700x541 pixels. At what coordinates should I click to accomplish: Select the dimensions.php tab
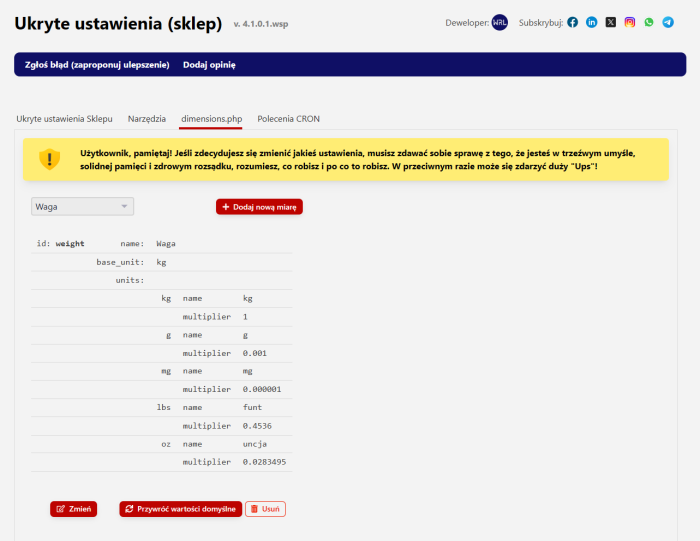[x=211, y=119]
